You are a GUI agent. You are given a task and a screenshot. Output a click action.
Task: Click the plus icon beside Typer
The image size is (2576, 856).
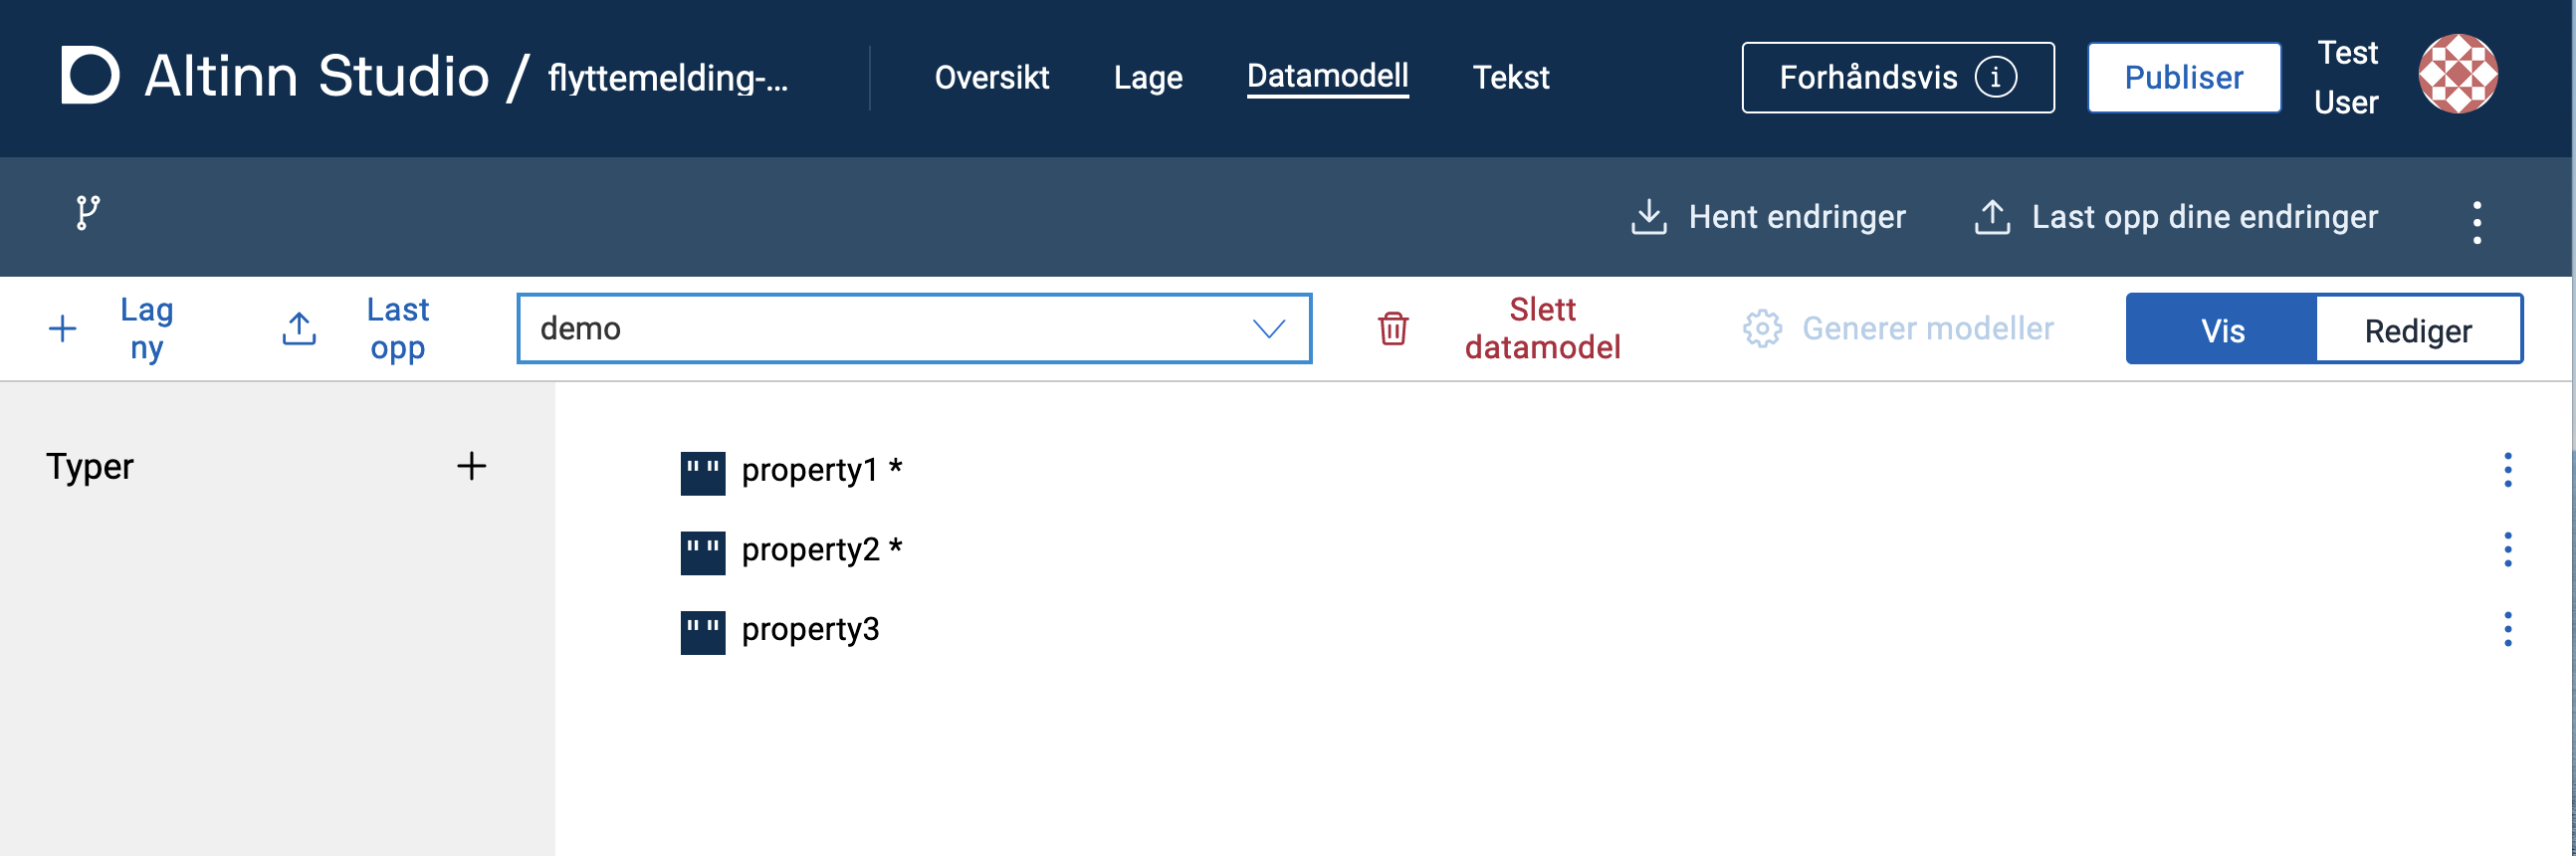(471, 466)
